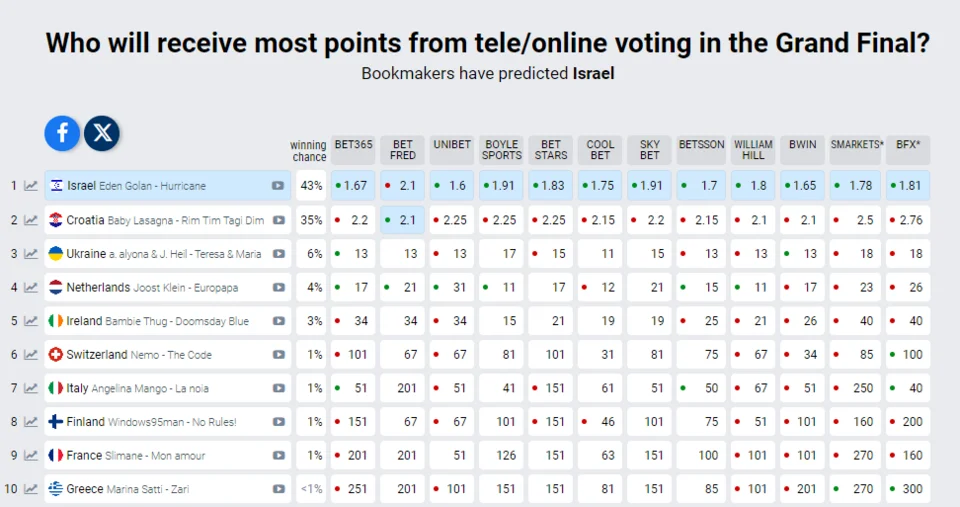Play Italy's La noia video
The width and height of the screenshot is (960, 507).
click(x=278, y=389)
